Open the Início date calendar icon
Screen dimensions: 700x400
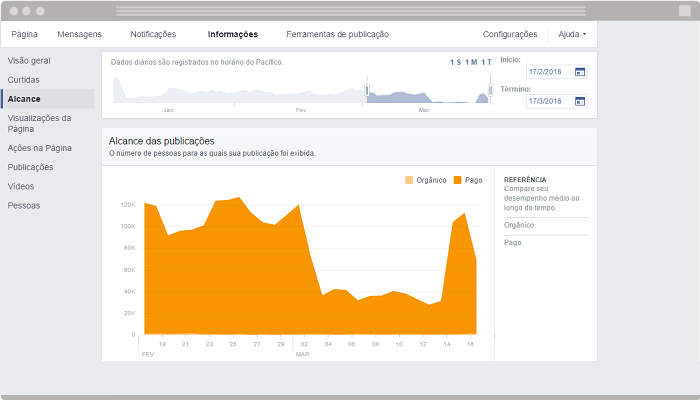click(579, 72)
